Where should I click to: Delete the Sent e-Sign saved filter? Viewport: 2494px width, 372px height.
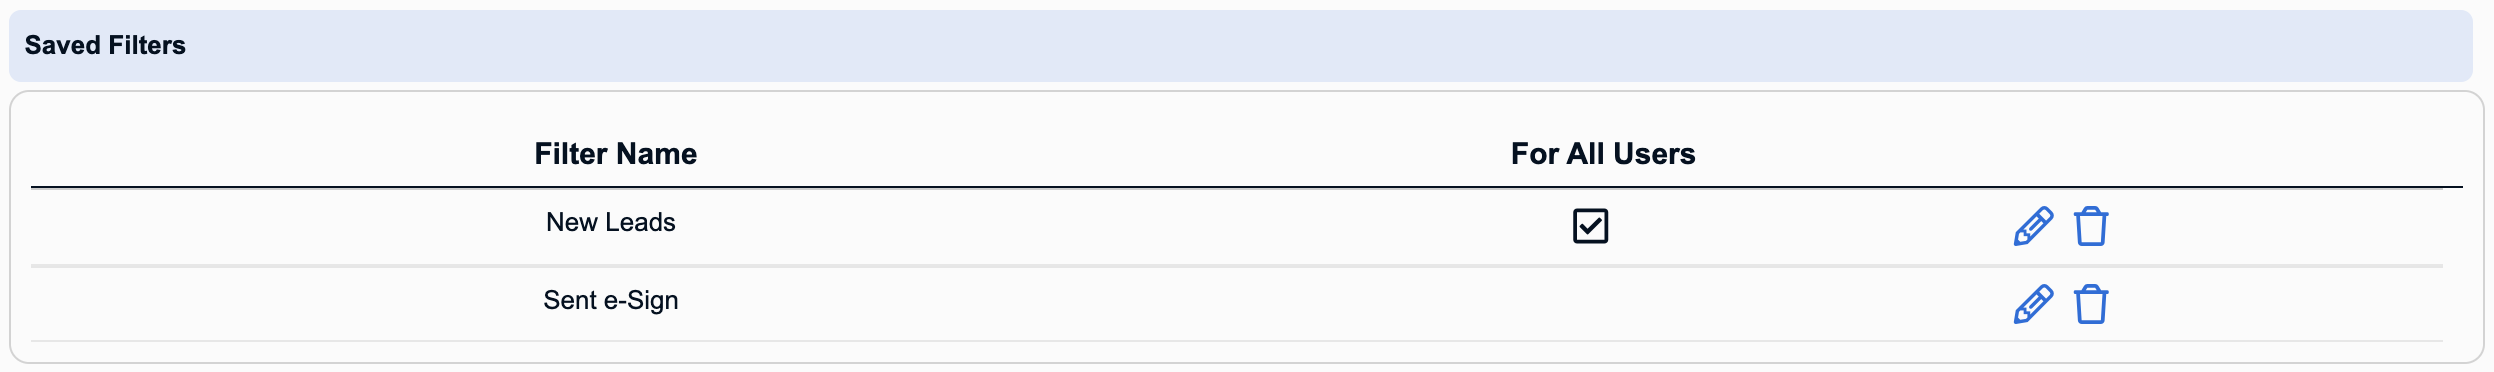(2091, 304)
